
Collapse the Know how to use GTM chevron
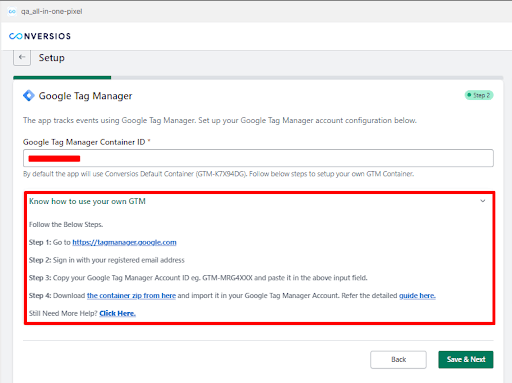click(x=483, y=201)
